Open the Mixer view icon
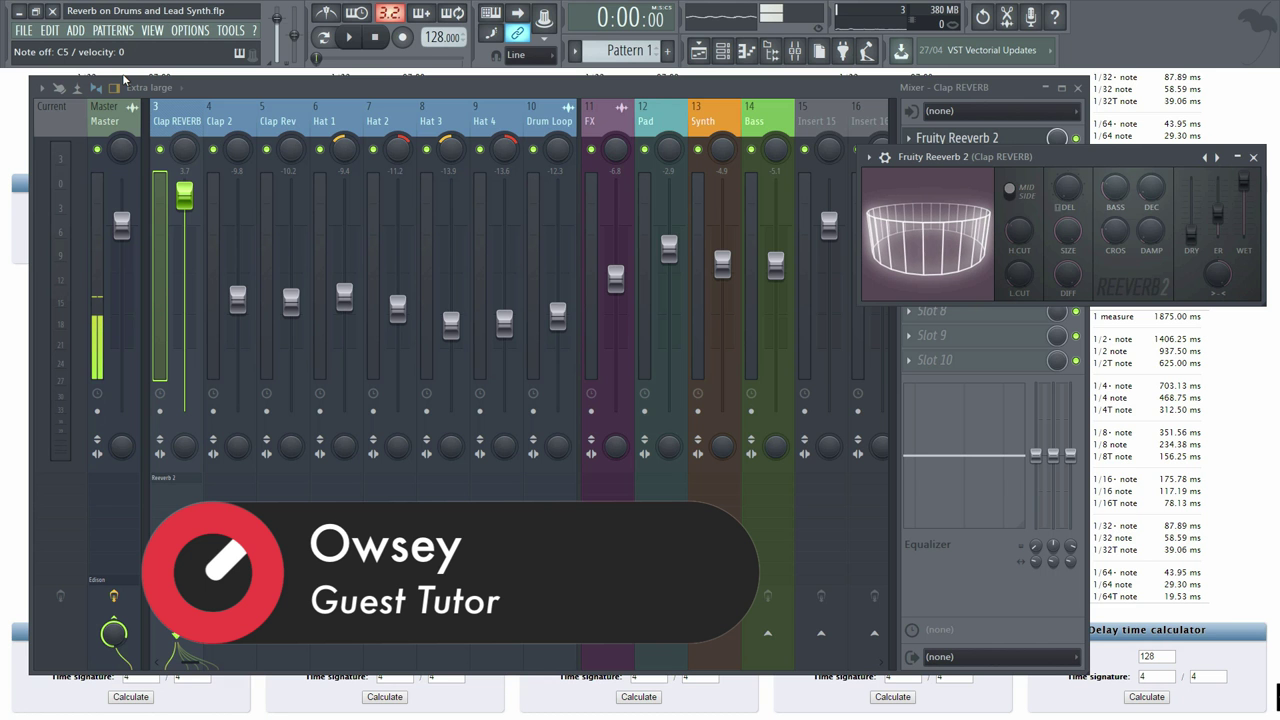 [x=794, y=51]
